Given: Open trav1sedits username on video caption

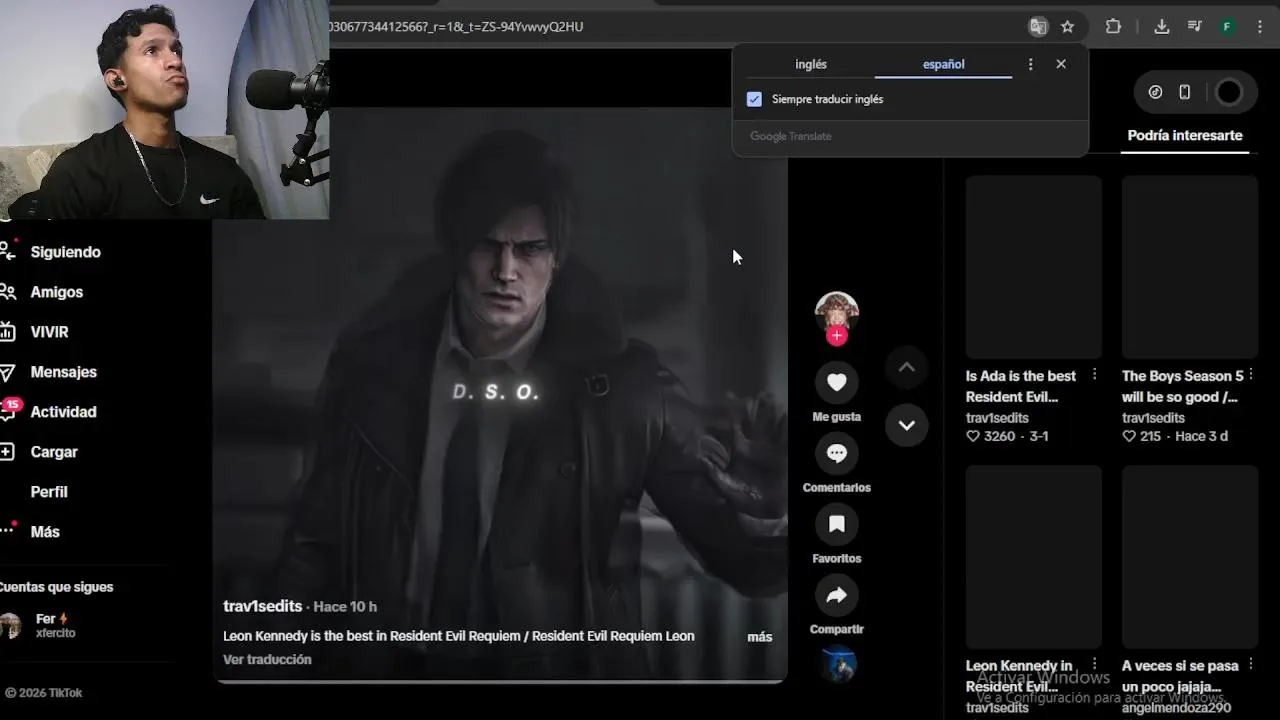Looking at the screenshot, I should click(x=262, y=606).
